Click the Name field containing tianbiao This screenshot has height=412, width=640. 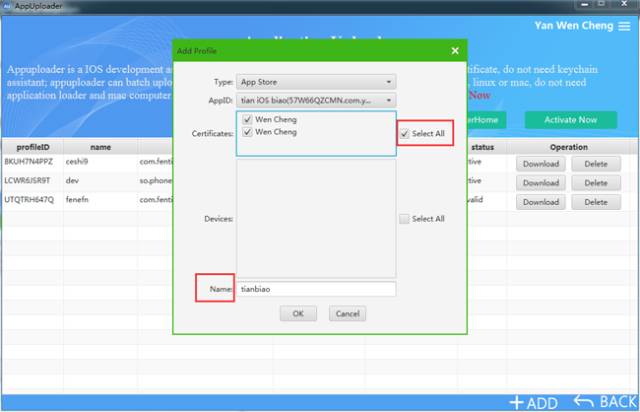click(x=316, y=289)
